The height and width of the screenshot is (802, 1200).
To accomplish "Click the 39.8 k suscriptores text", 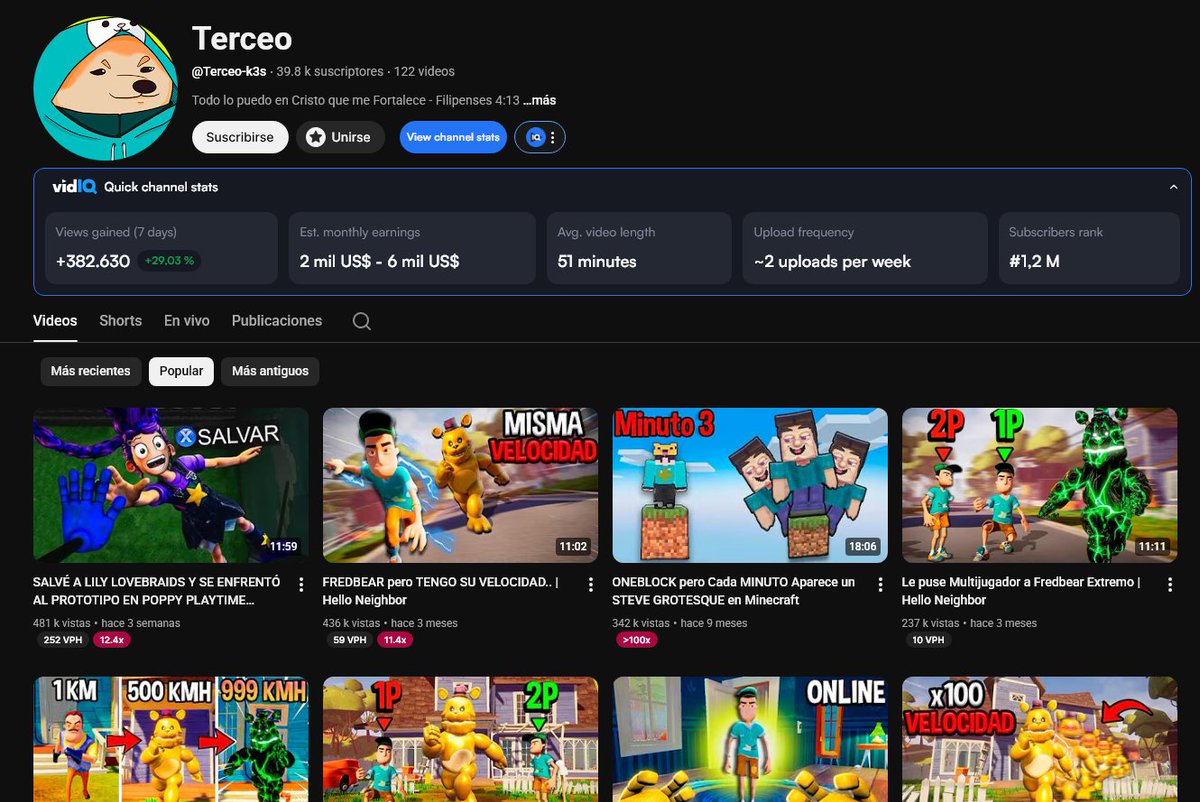I will (x=330, y=72).
